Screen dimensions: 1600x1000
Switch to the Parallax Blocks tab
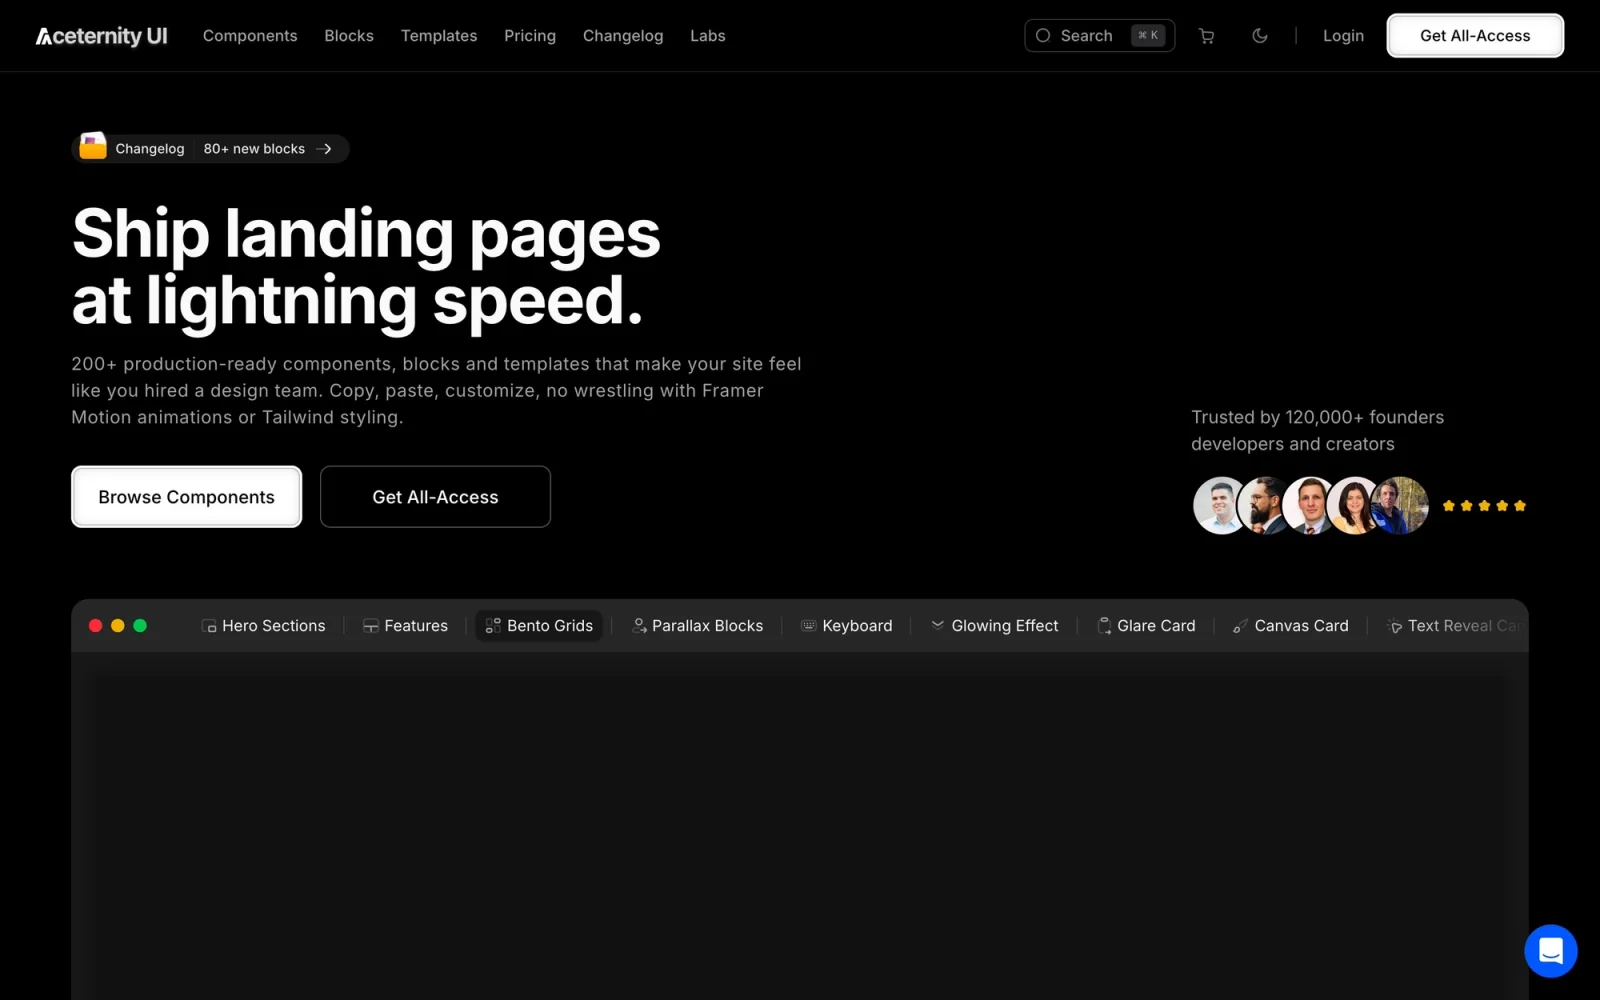[698, 626]
